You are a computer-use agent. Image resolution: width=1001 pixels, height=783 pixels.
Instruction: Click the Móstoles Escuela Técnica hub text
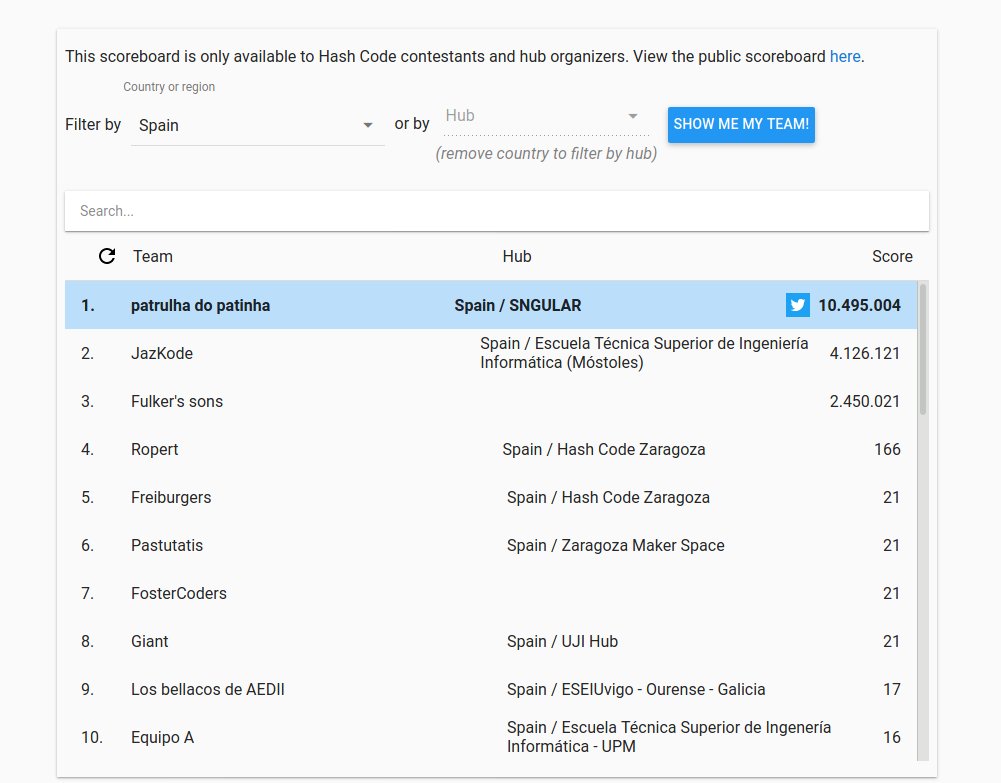(x=644, y=353)
